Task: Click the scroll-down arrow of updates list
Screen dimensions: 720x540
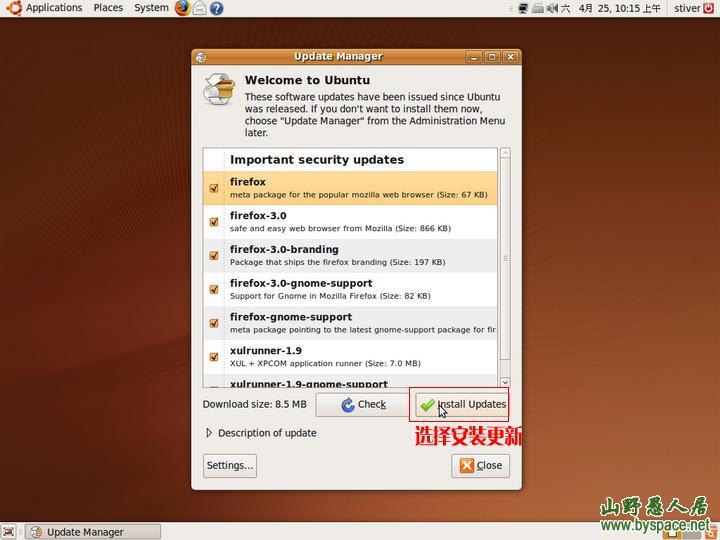Action: [x=505, y=382]
